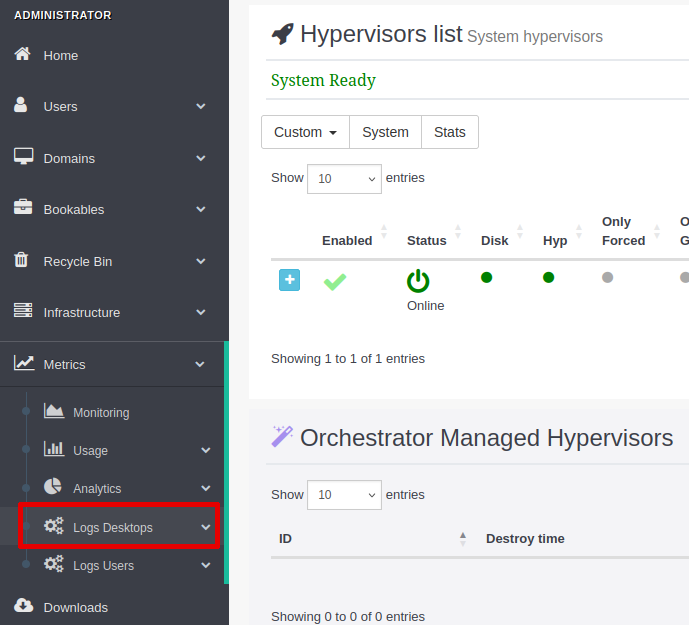Click the System button
689x625 pixels.
click(x=385, y=132)
